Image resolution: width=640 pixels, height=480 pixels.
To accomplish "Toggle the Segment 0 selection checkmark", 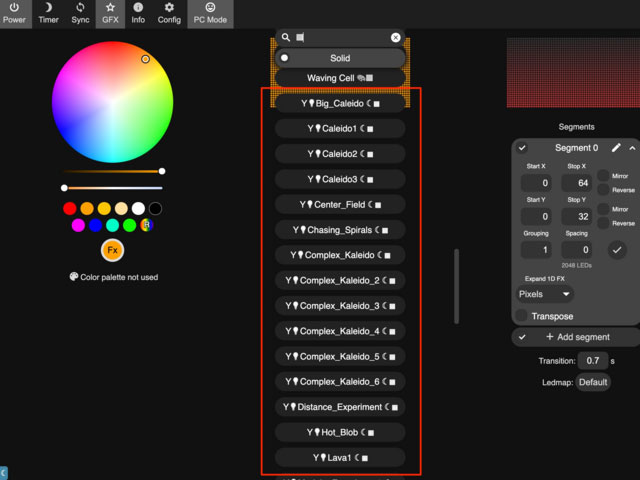I will click(x=522, y=148).
